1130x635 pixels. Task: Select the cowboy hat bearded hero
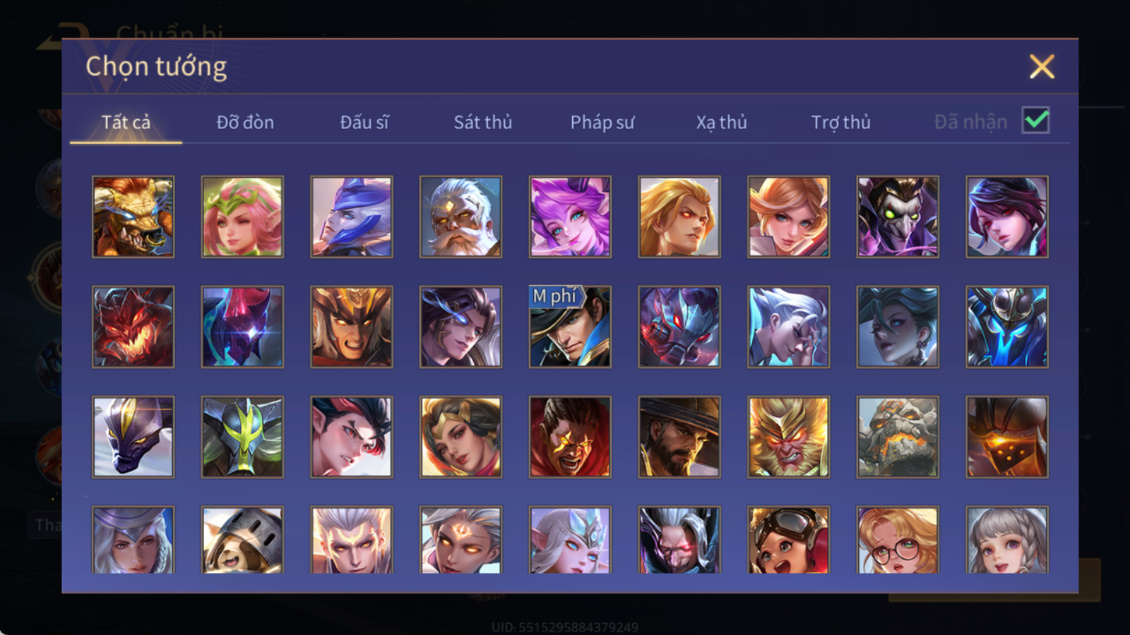679,437
